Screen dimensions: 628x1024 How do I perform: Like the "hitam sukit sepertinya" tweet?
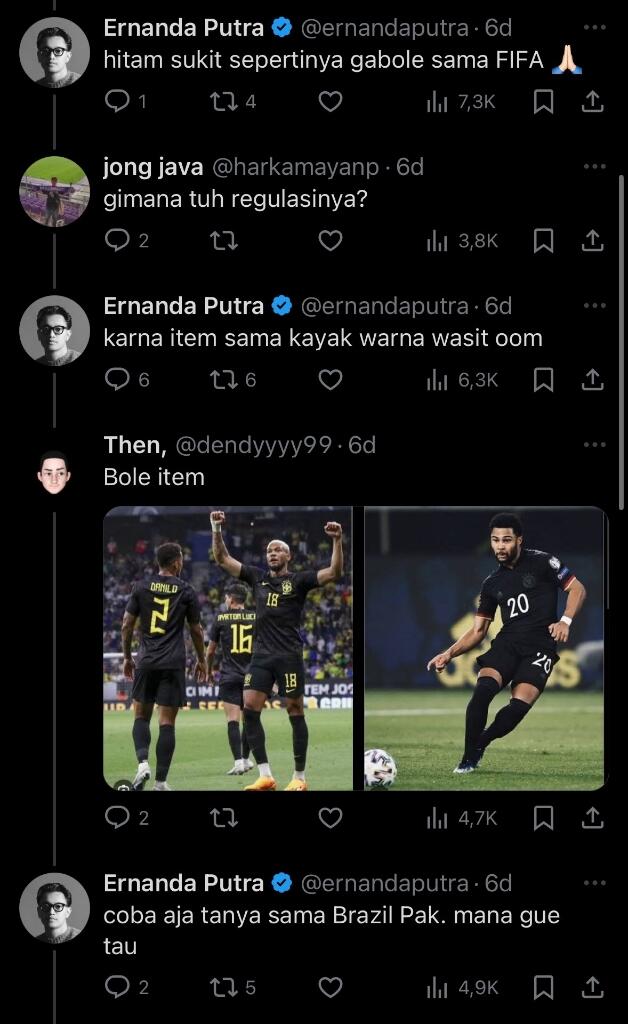pyautogui.click(x=330, y=101)
